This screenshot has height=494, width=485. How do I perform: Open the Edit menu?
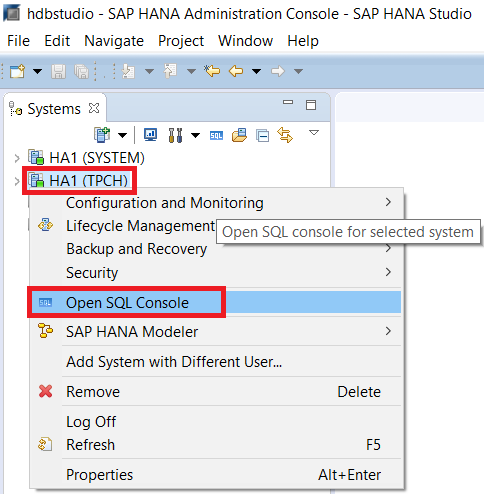click(57, 41)
